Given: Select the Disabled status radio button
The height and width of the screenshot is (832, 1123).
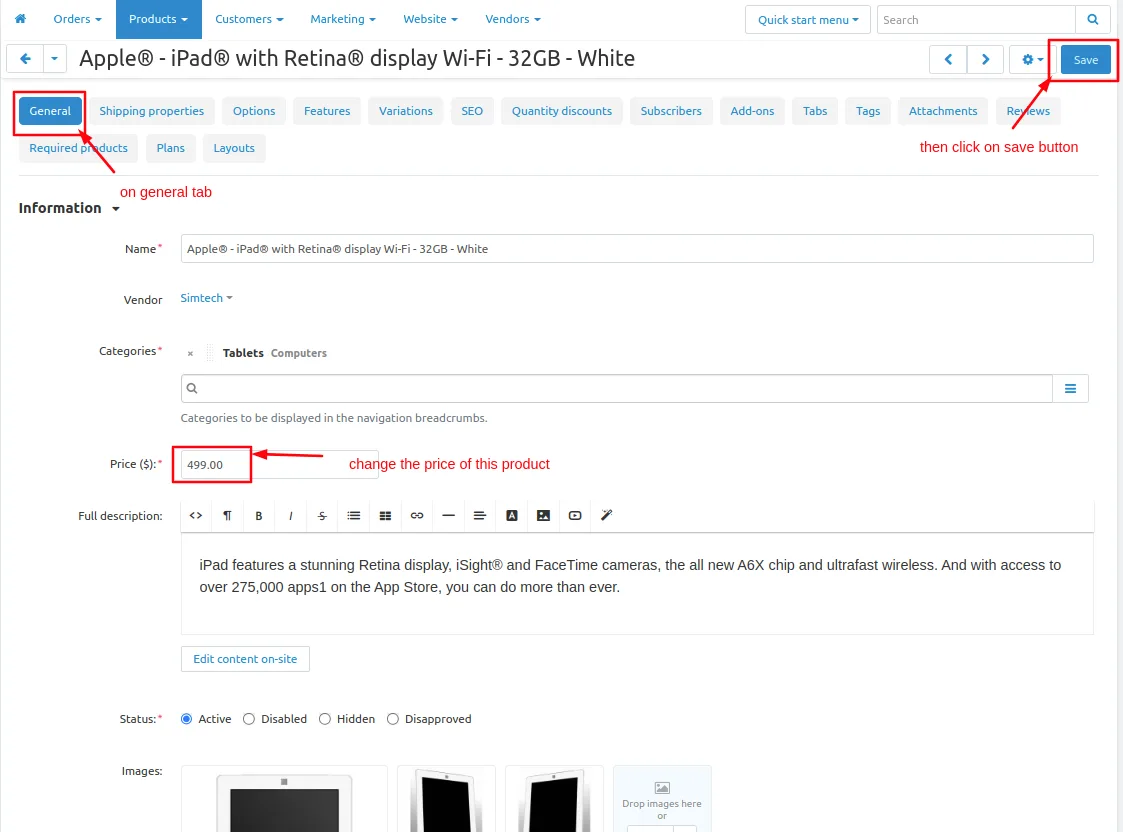Looking at the screenshot, I should coord(249,719).
